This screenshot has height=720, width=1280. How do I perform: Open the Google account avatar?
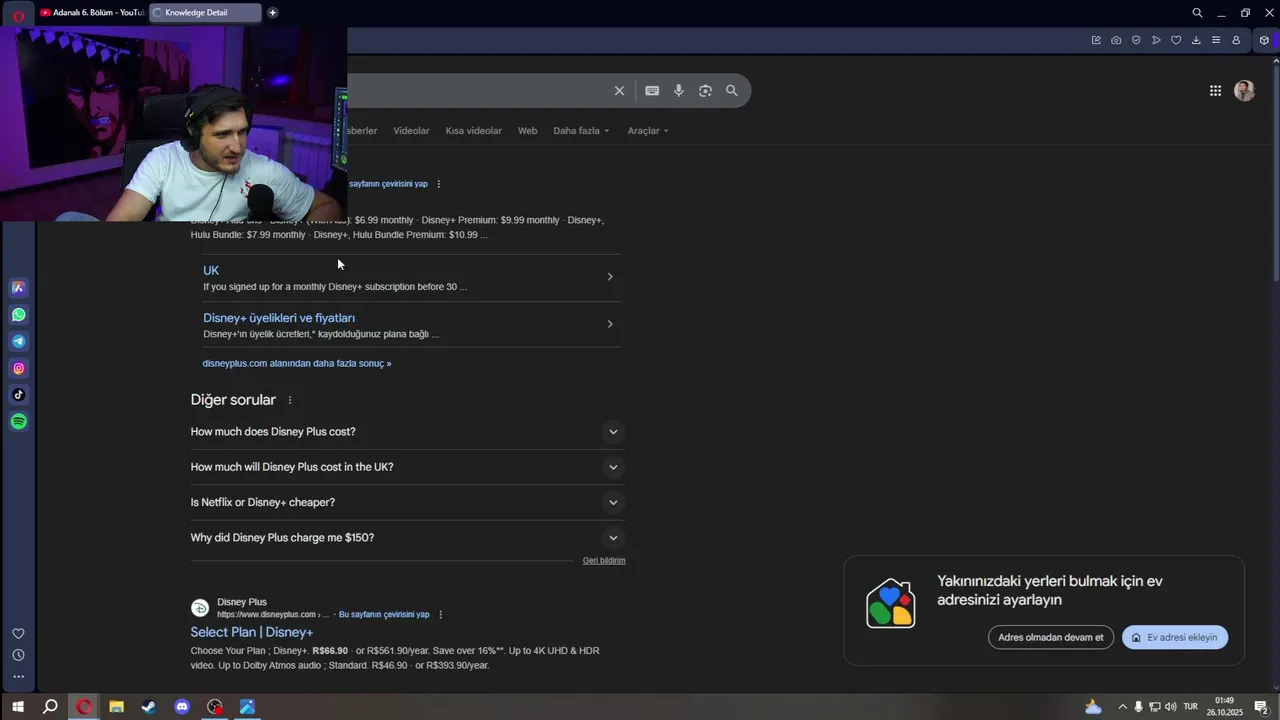1244,91
